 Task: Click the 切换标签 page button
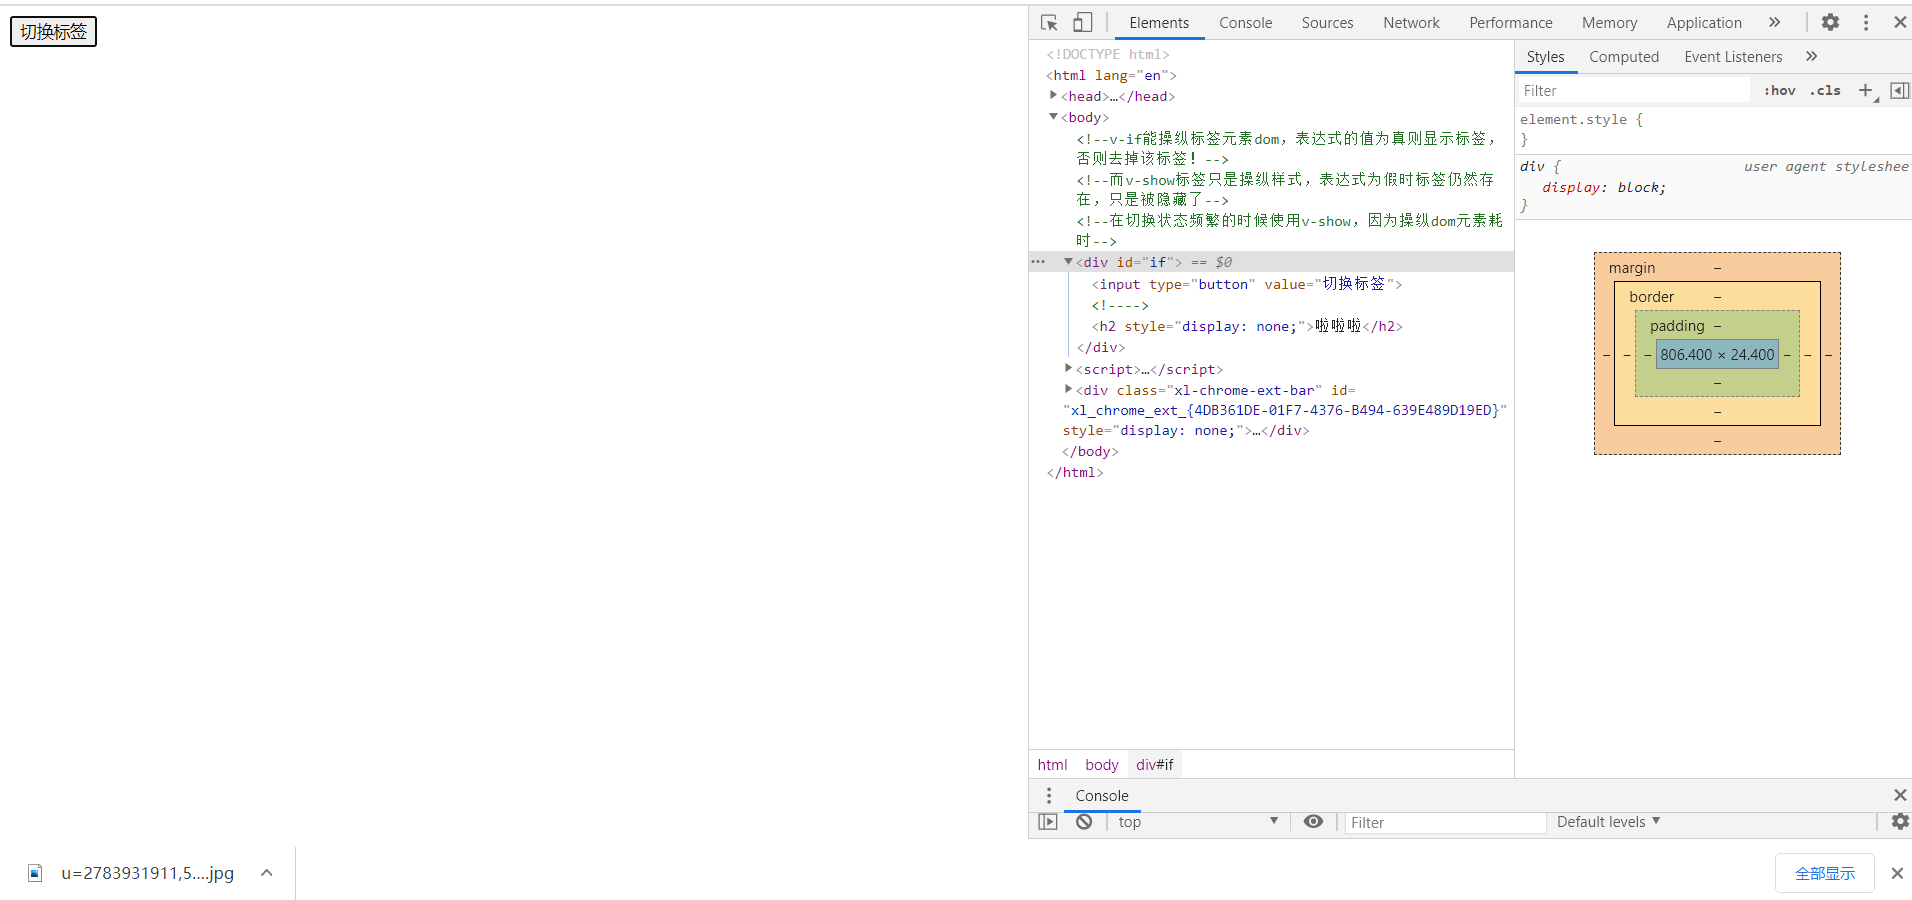click(x=53, y=32)
